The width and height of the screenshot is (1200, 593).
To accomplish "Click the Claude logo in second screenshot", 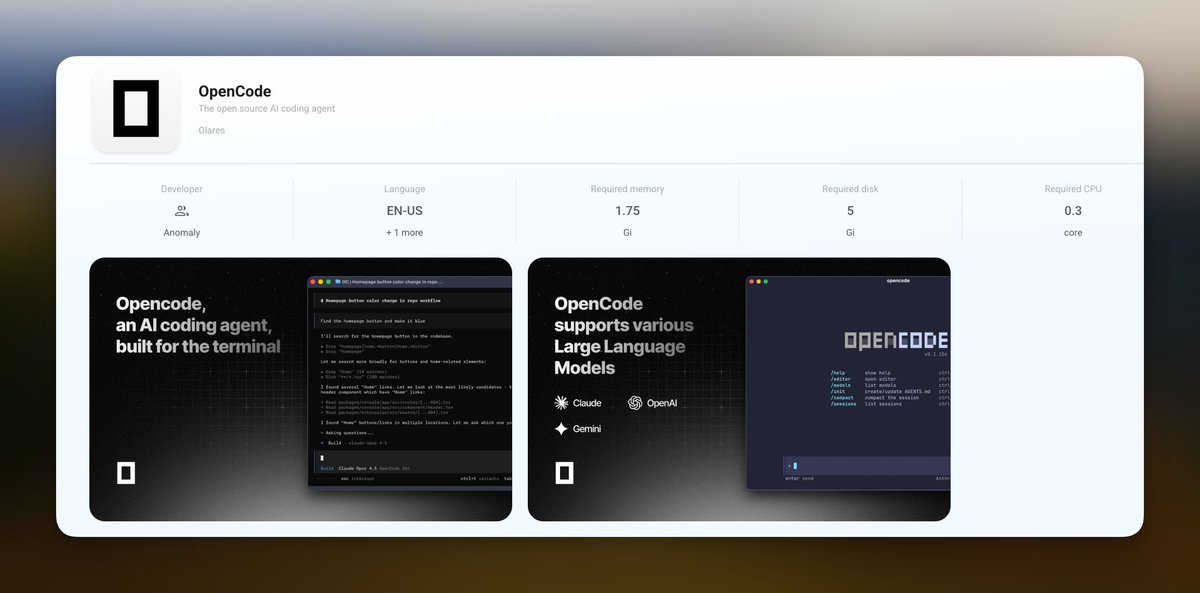I will point(562,403).
